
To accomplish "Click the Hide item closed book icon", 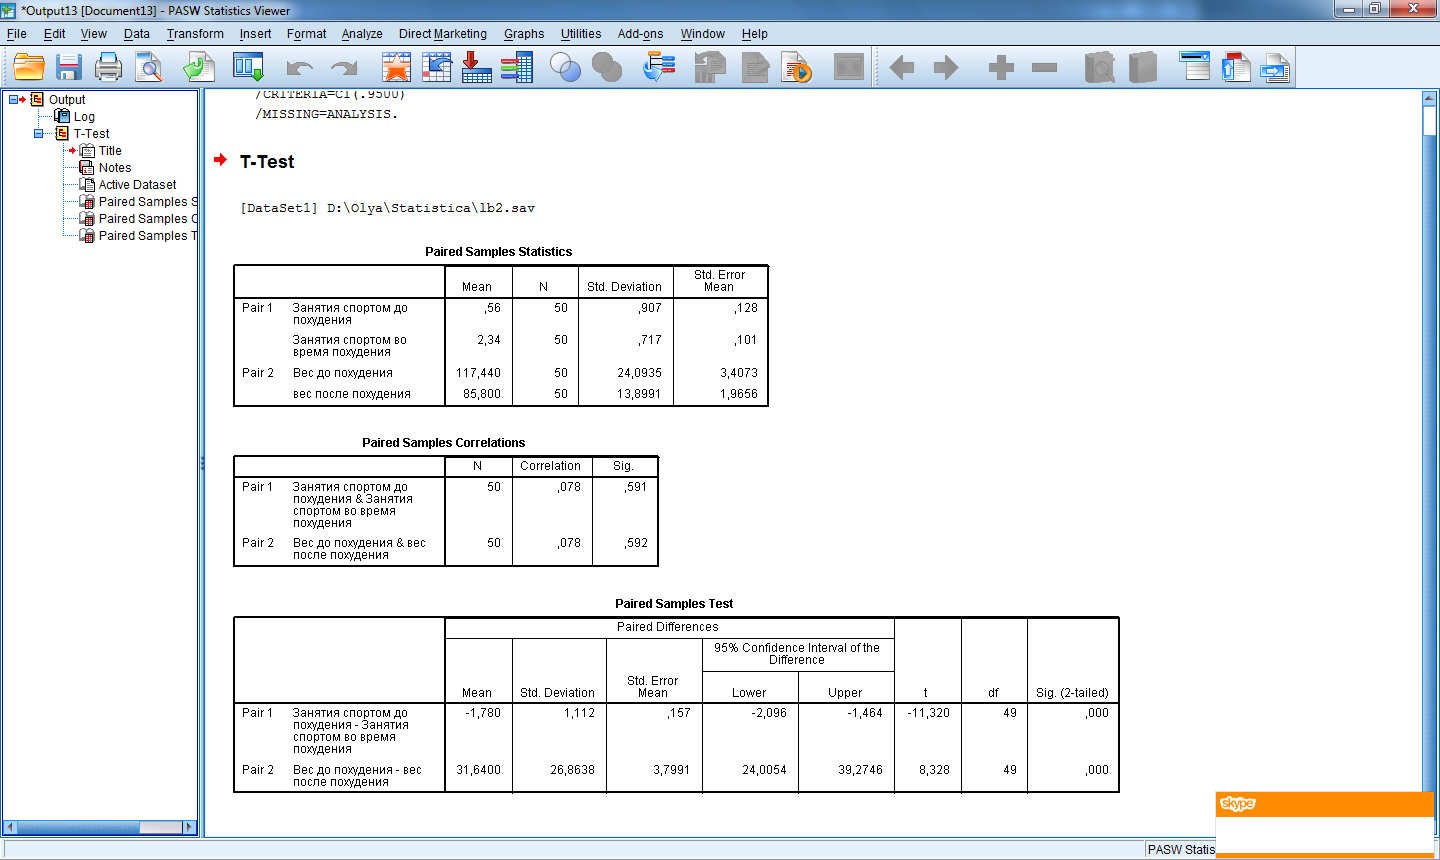I will click(x=1142, y=68).
